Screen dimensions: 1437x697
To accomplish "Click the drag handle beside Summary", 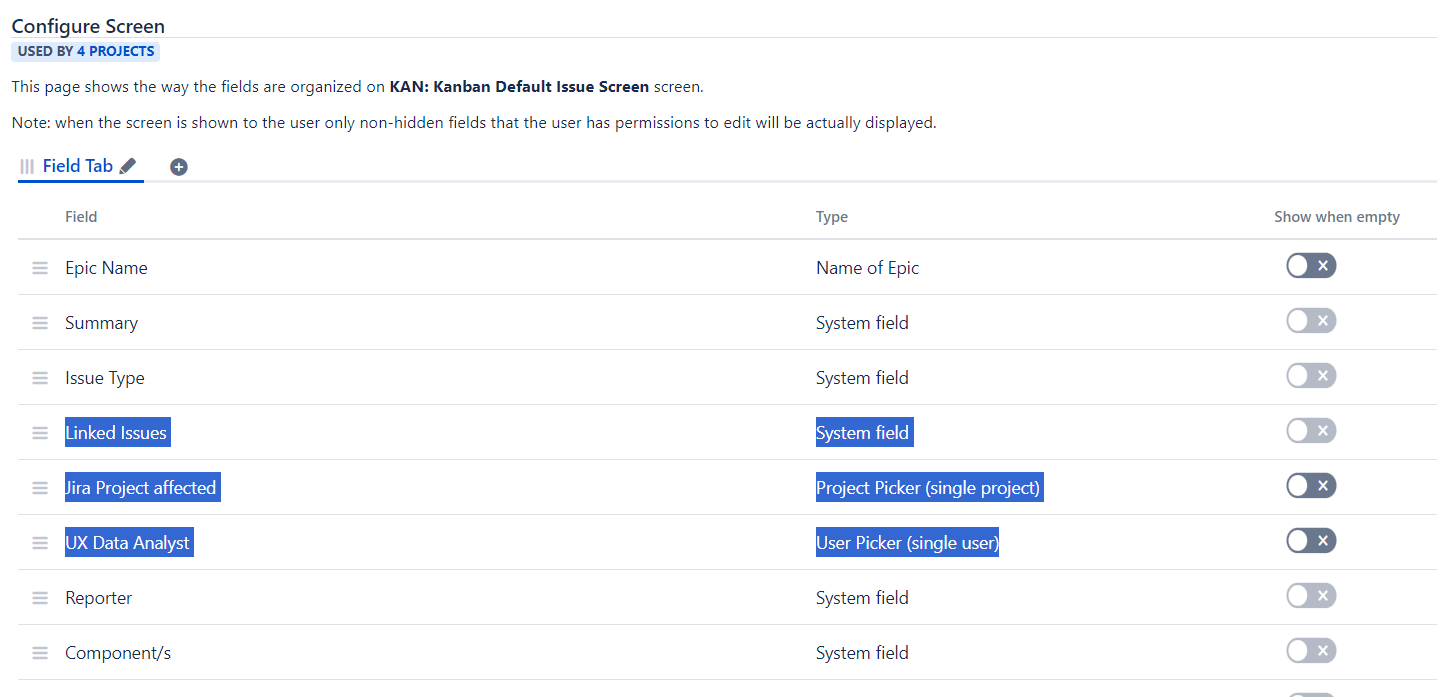I will pyautogui.click(x=40, y=323).
